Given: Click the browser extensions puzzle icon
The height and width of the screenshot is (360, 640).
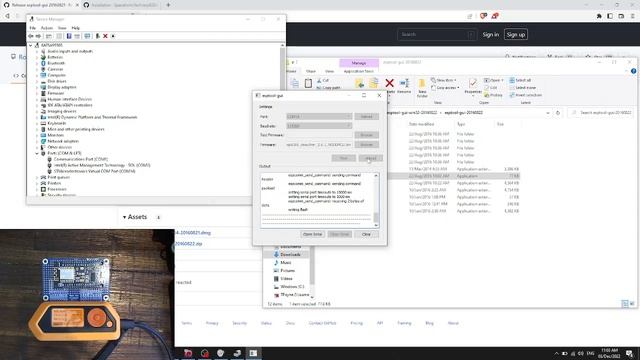Looking at the screenshot, I should click(599, 16).
